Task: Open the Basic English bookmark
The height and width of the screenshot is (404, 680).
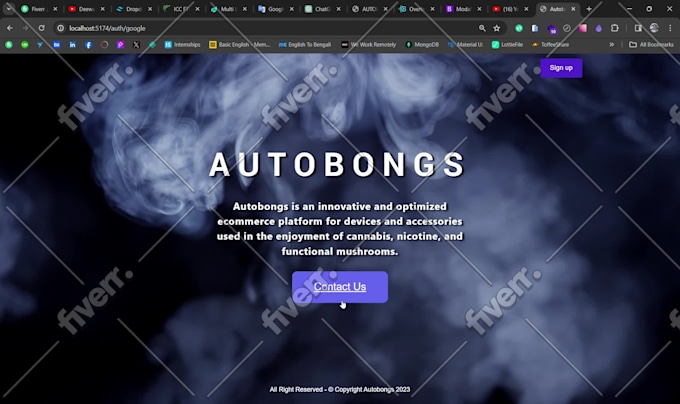Action: 239,45
